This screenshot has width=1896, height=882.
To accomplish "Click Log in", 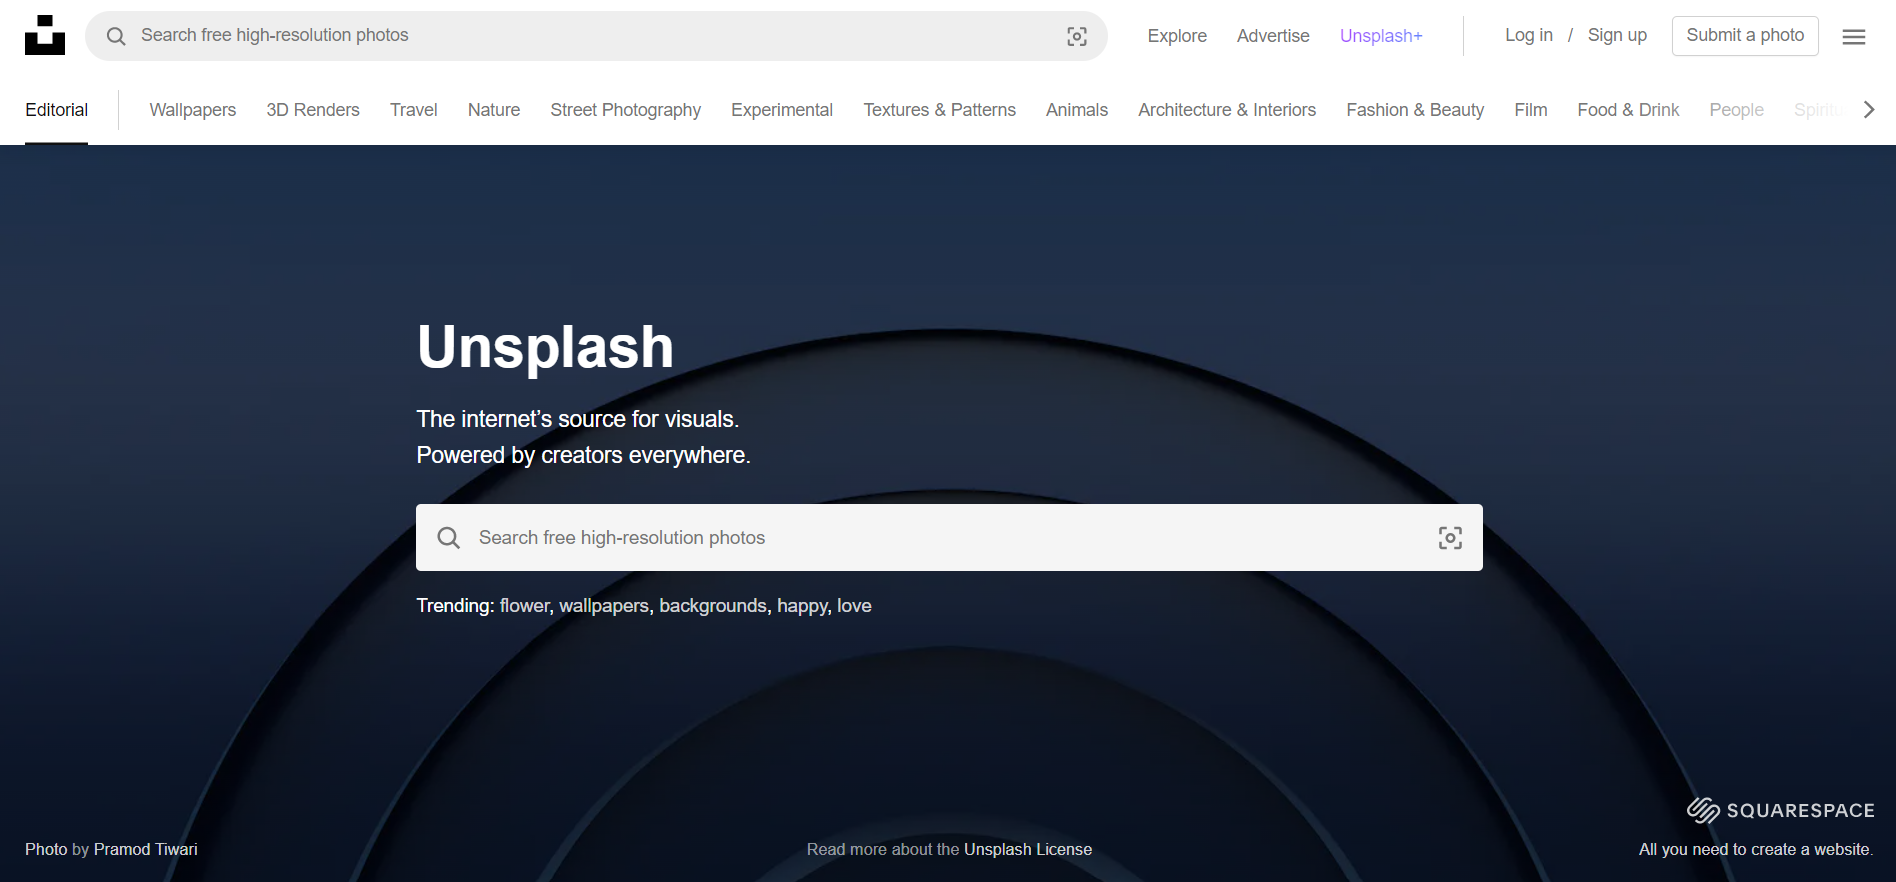I will click(x=1529, y=35).
